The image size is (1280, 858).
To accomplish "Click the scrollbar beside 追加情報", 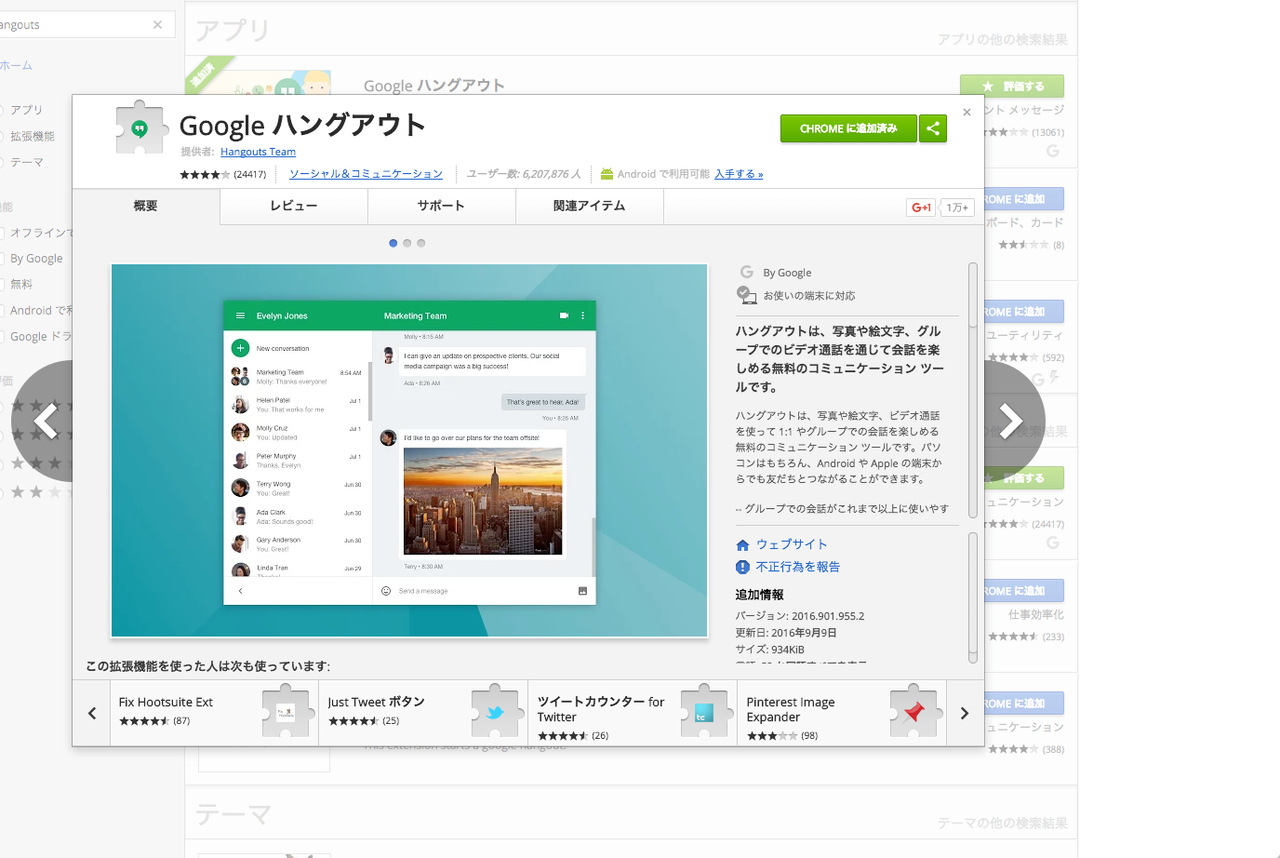I will [973, 597].
